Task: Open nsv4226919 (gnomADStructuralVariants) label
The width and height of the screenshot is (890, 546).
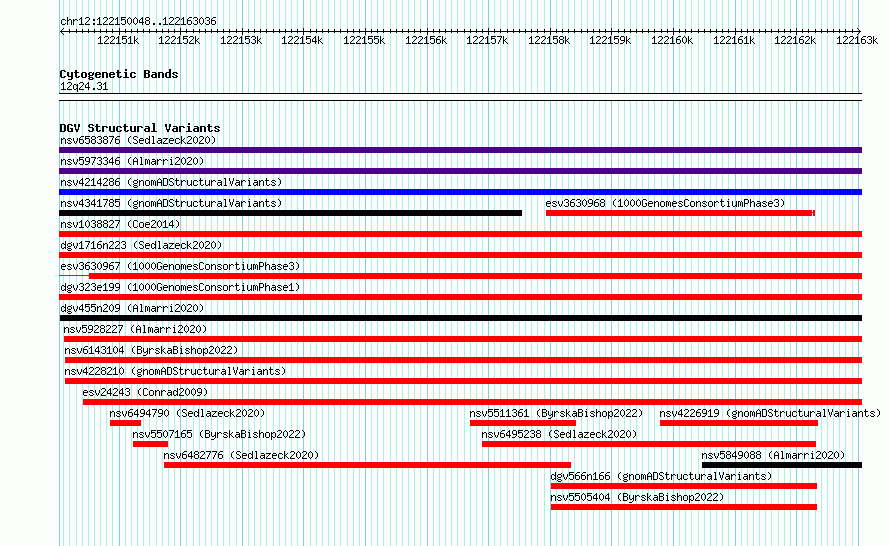Action: (770, 413)
